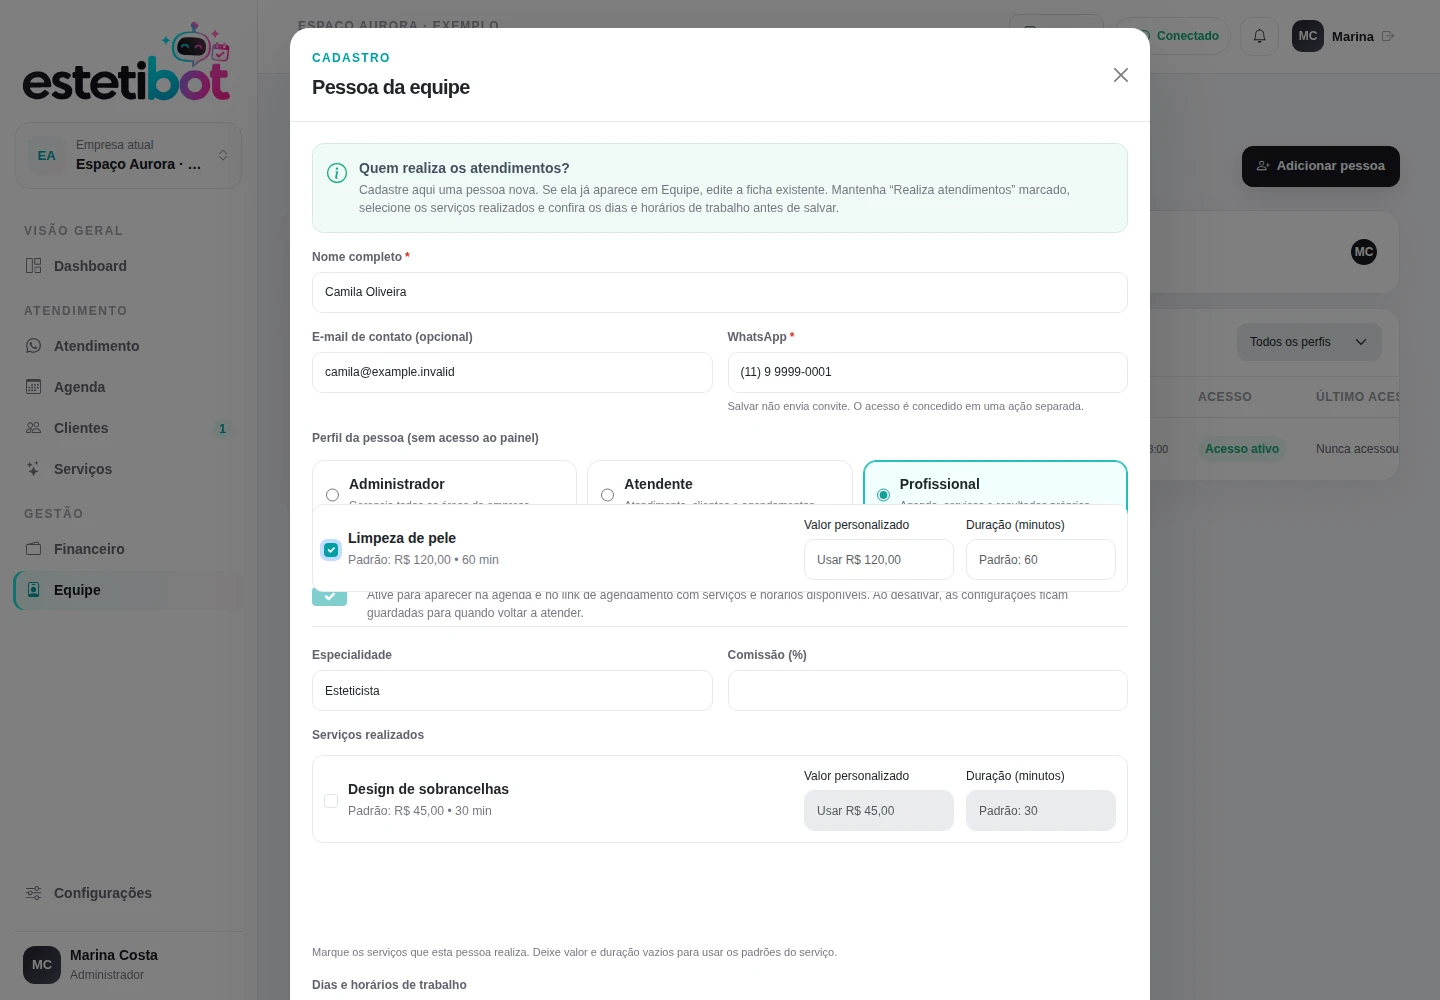Viewport: 1440px width, 1000px height.
Task: Open the Todos os perfis dropdown
Action: tap(1309, 342)
